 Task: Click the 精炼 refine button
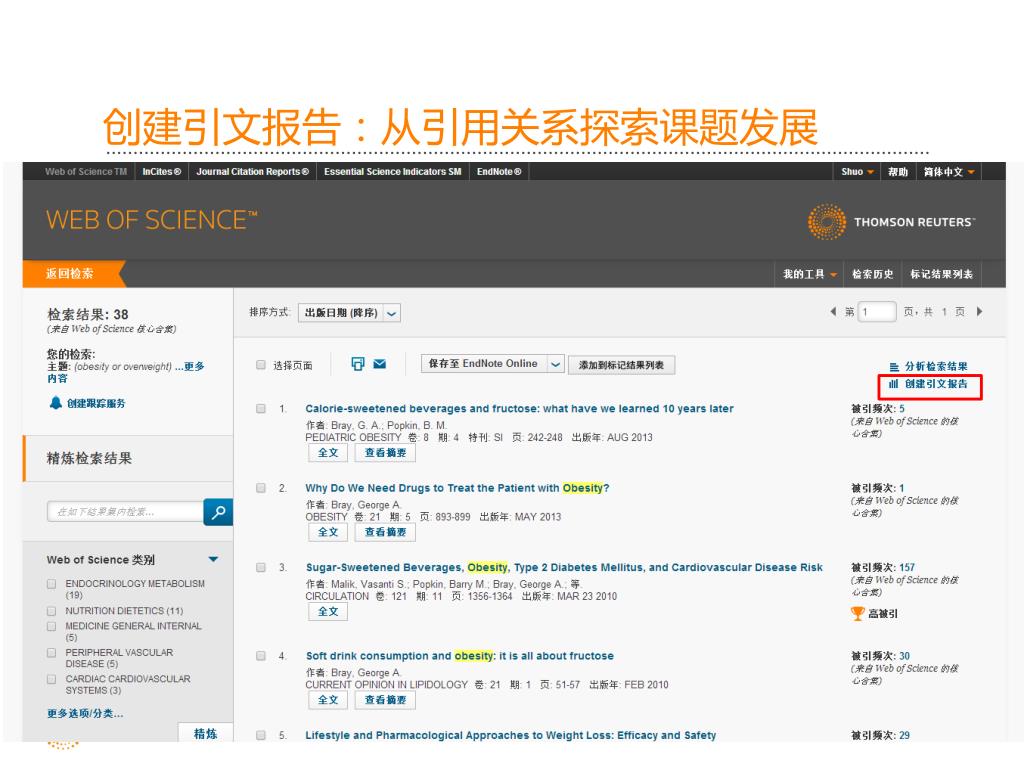205,733
